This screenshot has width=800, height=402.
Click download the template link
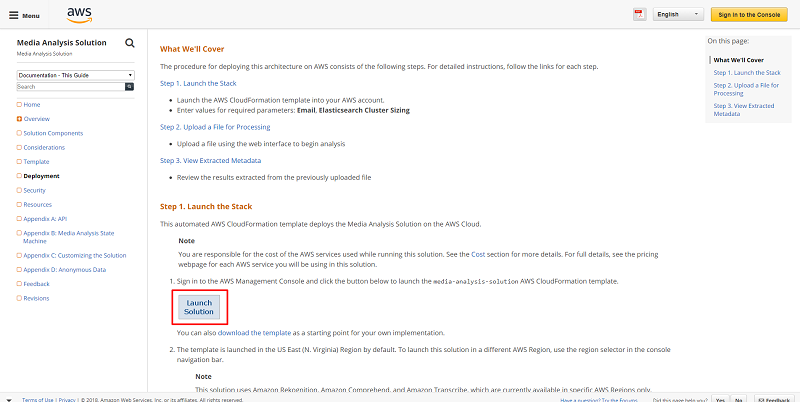coord(255,333)
